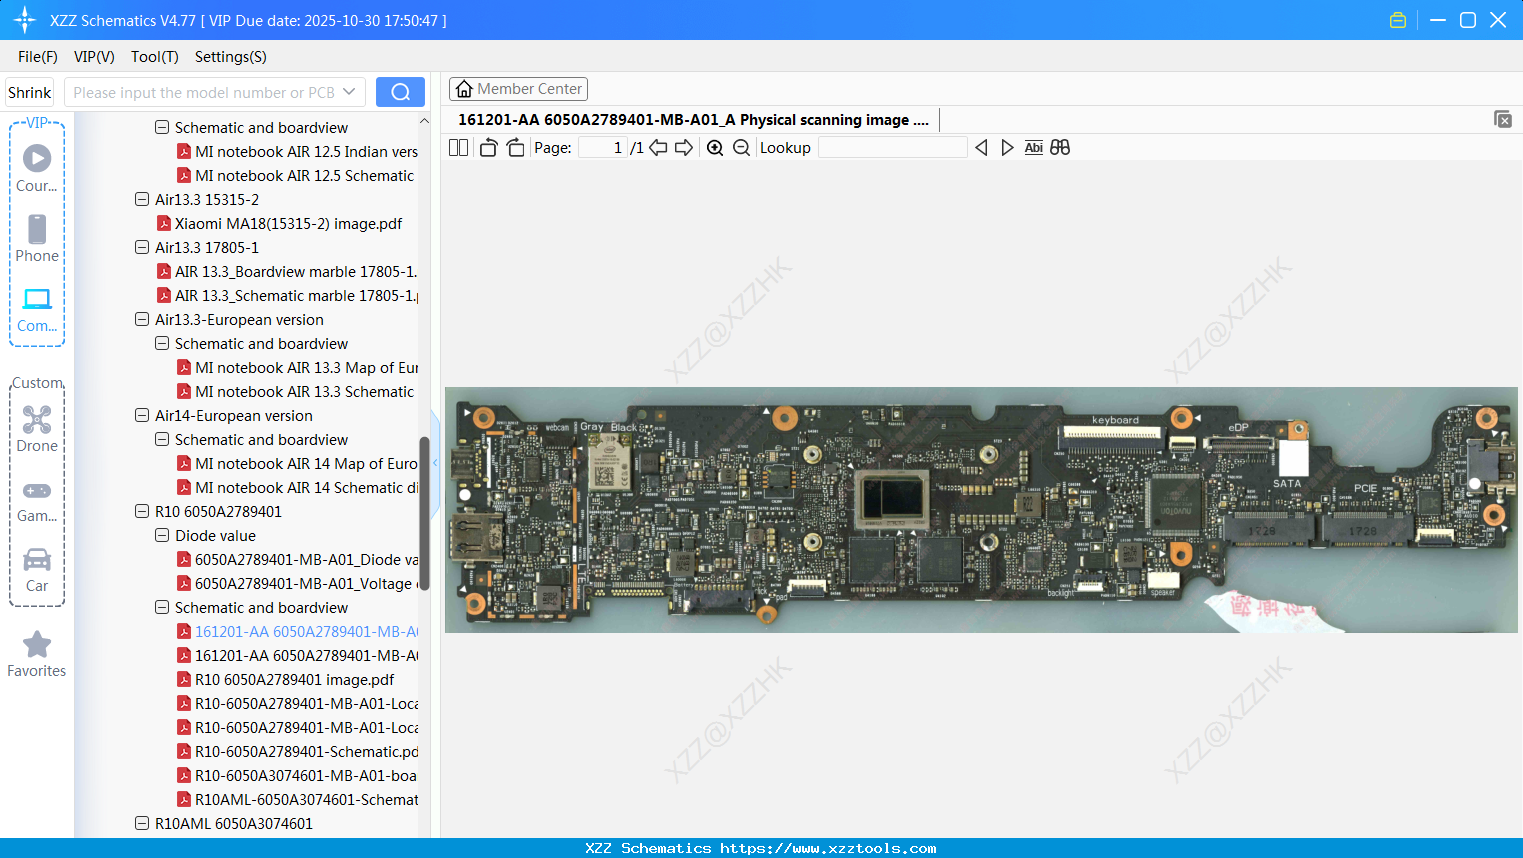
Task: Collapse the Air13.3 15315-2 node
Action: point(142,199)
